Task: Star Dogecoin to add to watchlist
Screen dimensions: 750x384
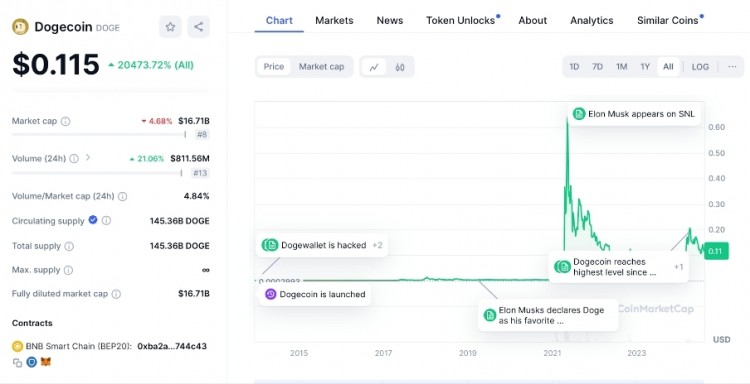Action: pyautogui.click(x=170, y=27)
